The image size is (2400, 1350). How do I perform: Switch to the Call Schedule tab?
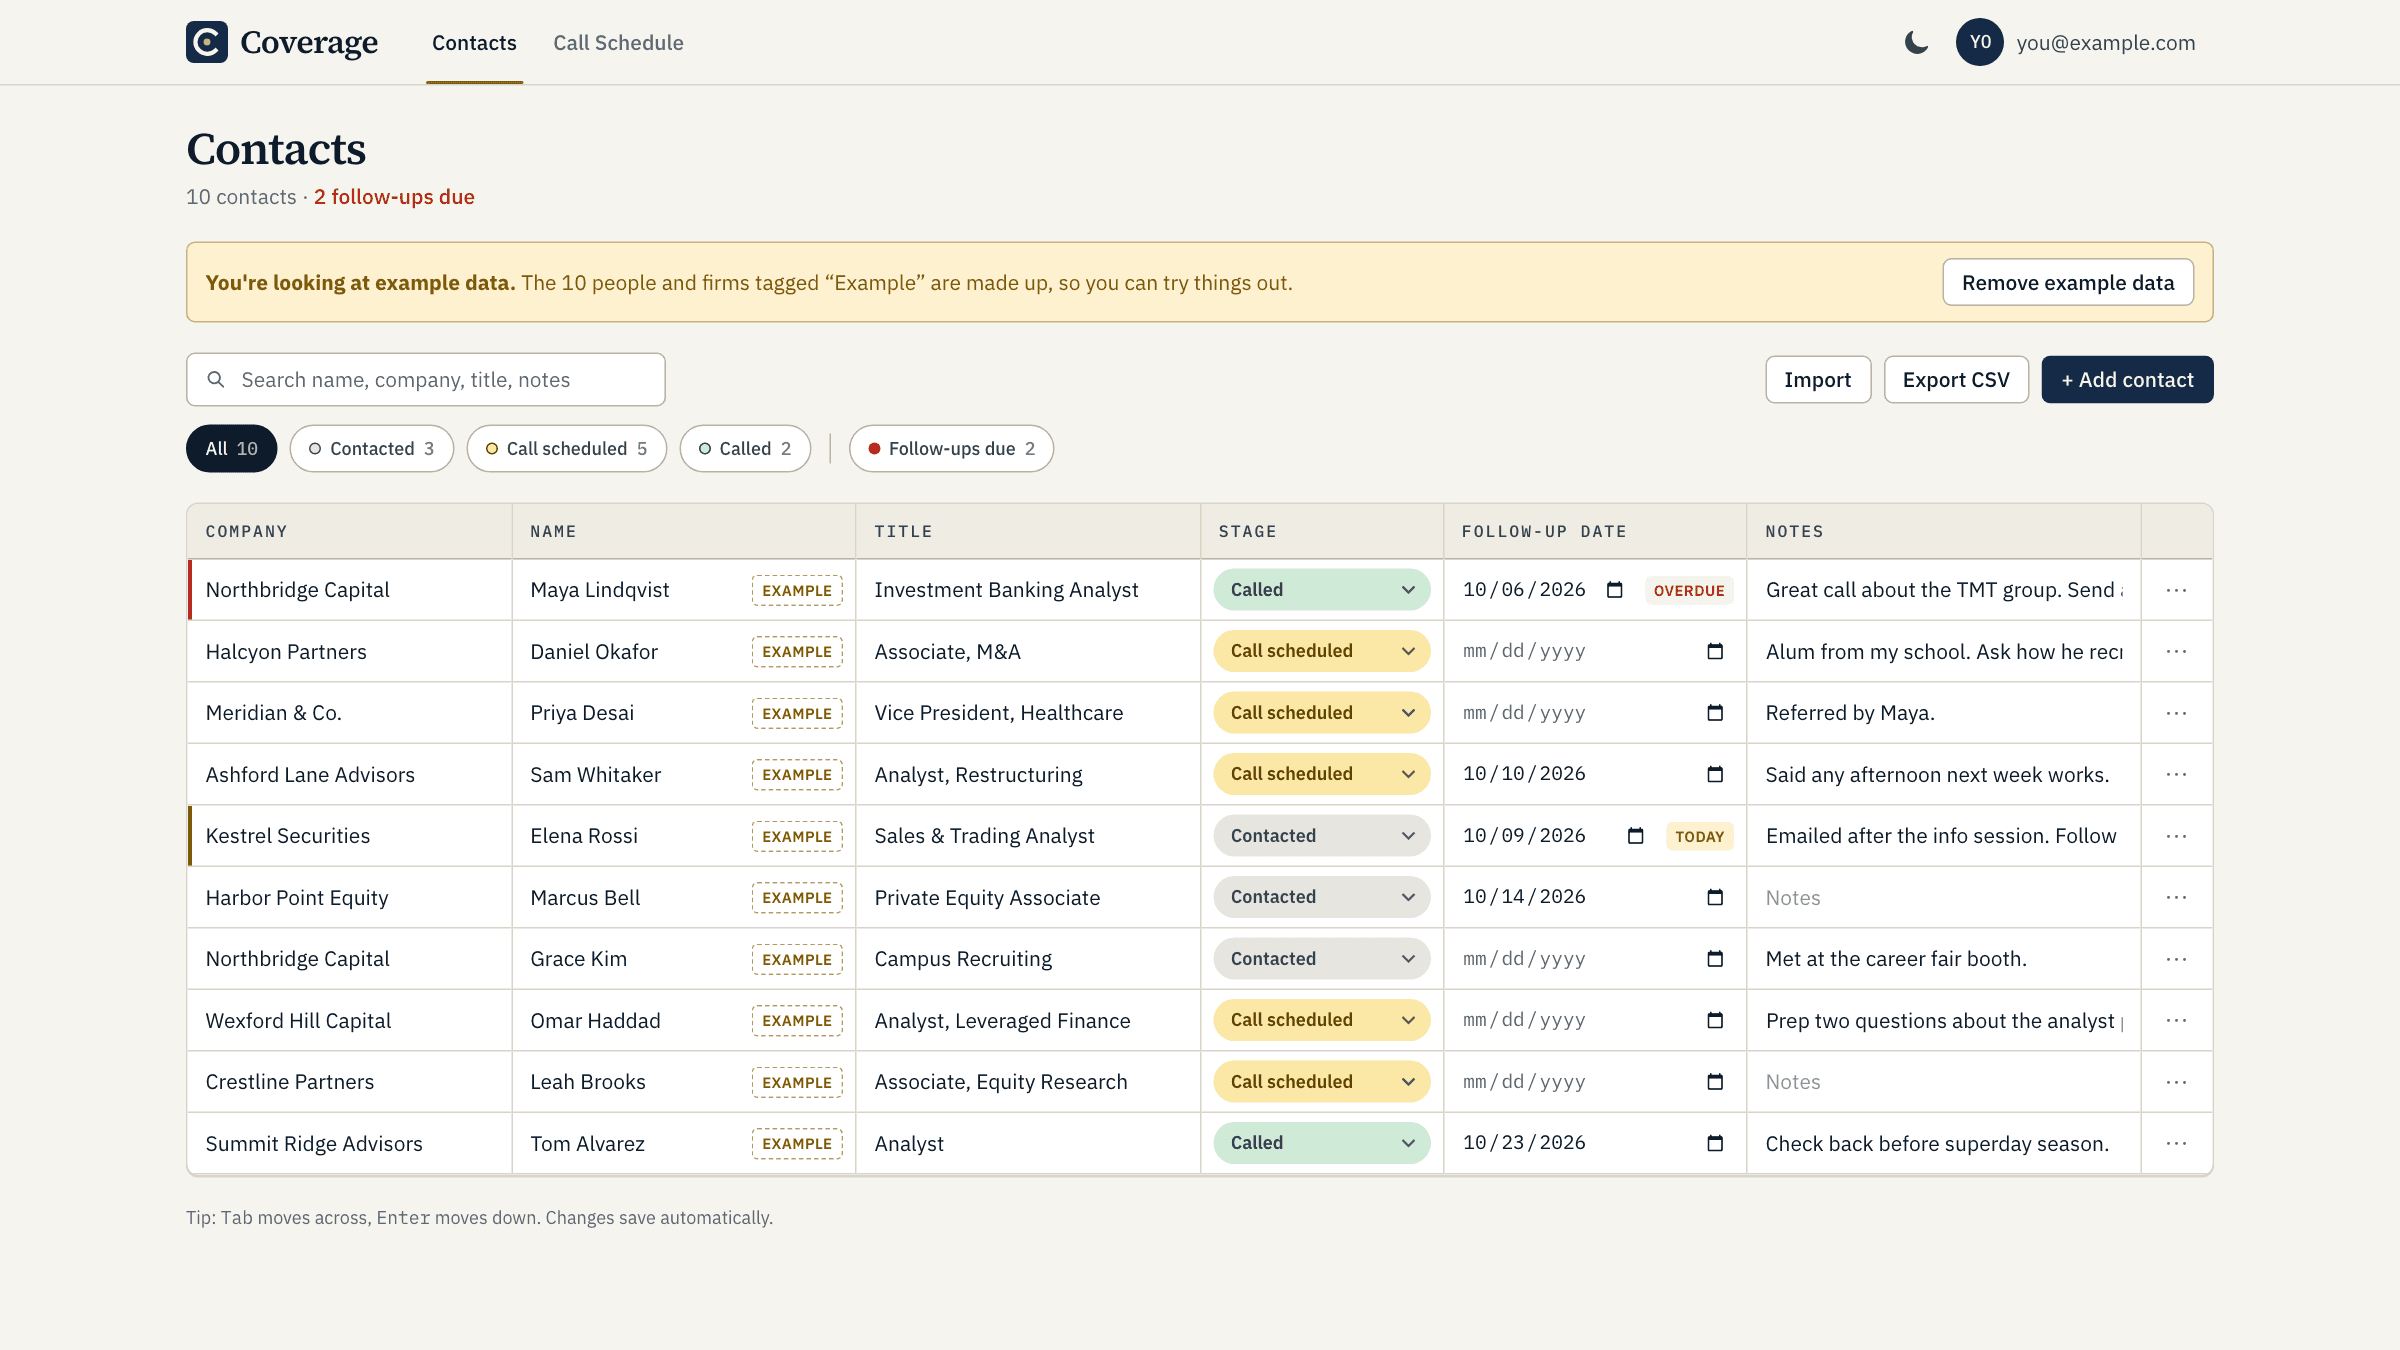click(x=618, y=43)
